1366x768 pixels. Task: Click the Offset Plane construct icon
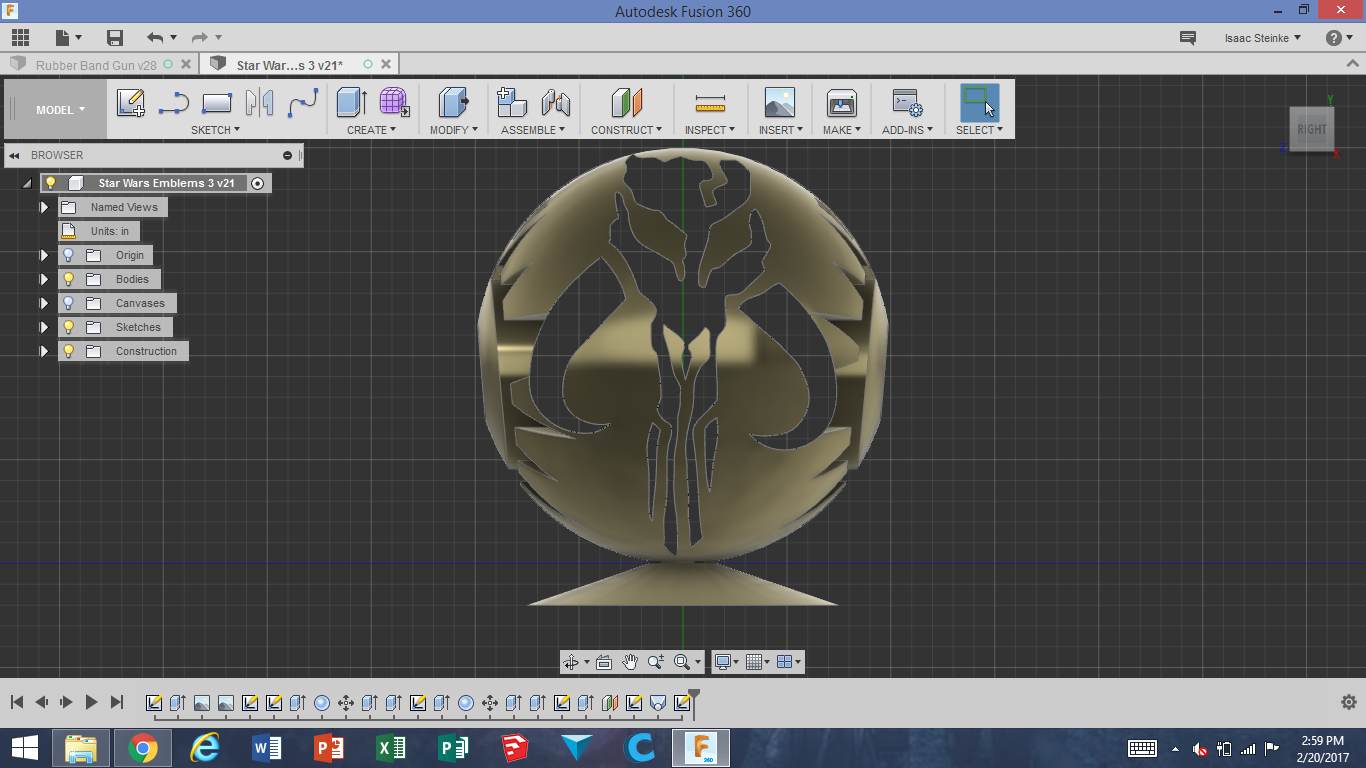pyautogui.click(x=627, y=102)
